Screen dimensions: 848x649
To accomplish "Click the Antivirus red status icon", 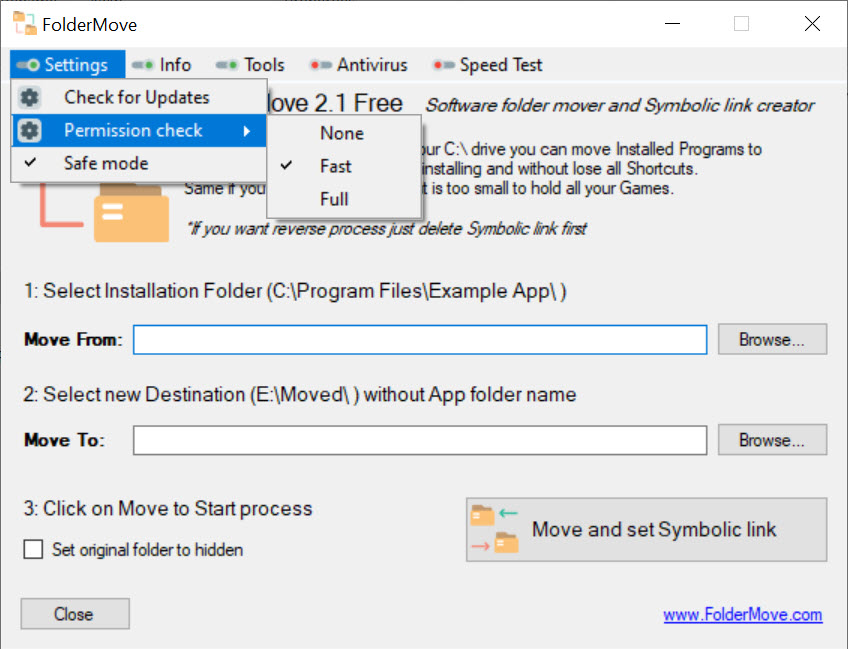I will click(x=320, y=65).
